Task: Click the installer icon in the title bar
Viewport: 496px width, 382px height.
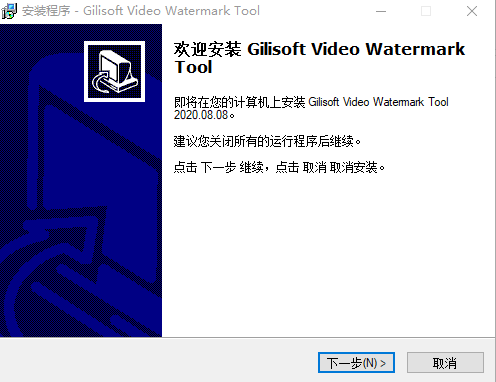Action: 9,11
